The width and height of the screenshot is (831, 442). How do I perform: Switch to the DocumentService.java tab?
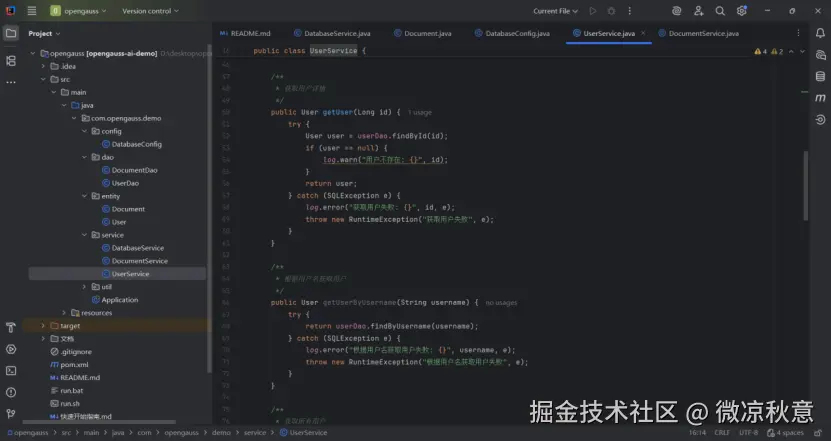coord(699,33)
